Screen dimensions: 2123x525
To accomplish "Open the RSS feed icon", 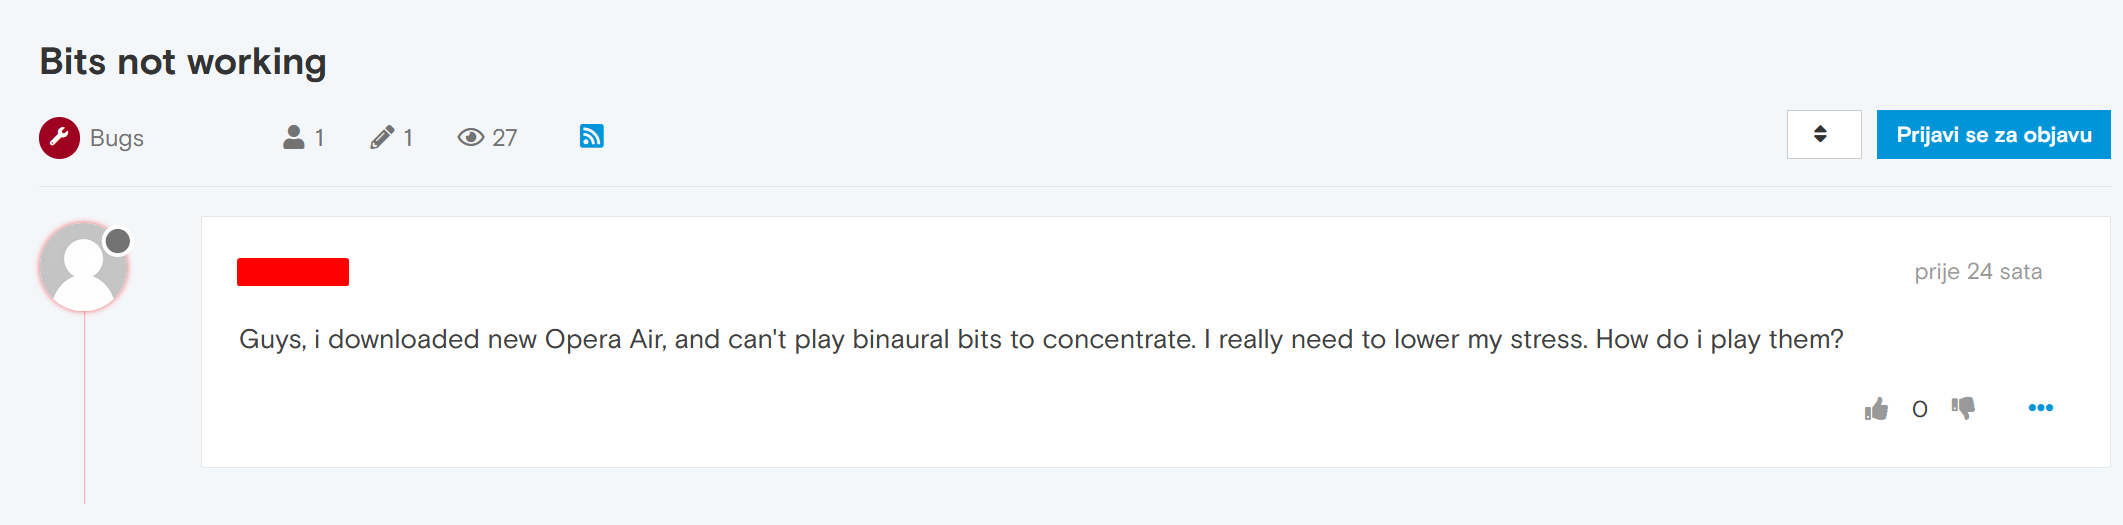I will pos(591,136).
